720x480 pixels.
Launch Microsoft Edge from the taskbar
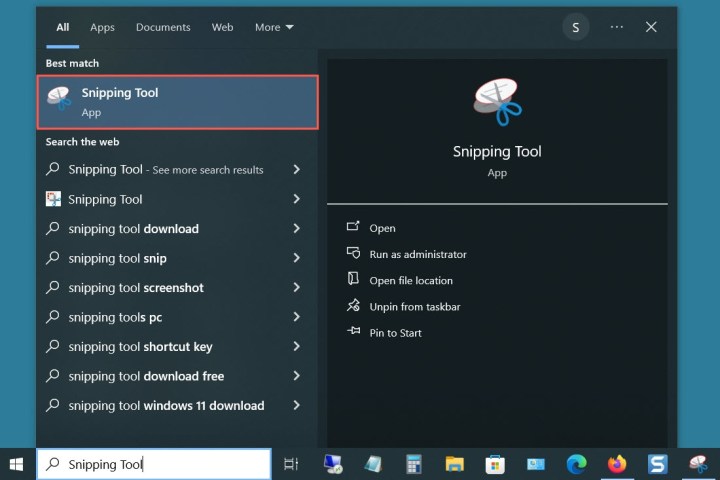[576, 464]
